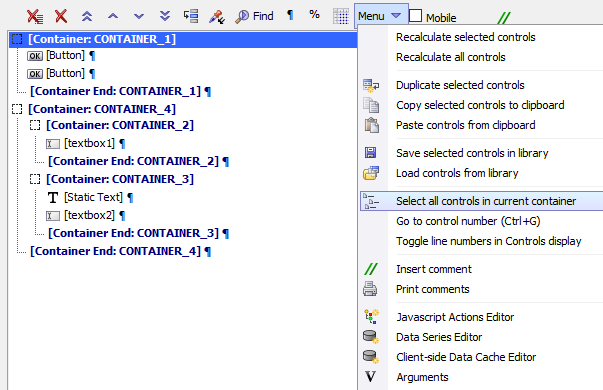The image size is (603, 390).
Task: Click the grid layout toolbar icon
Action: [x=341, y=17]
